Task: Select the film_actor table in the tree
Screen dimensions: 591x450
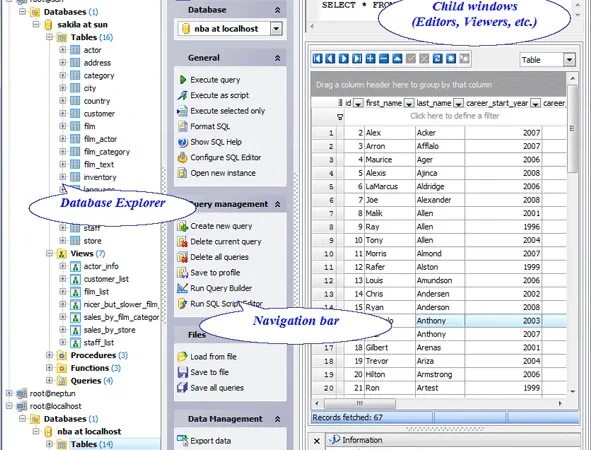Action: [x=100, y=139]
